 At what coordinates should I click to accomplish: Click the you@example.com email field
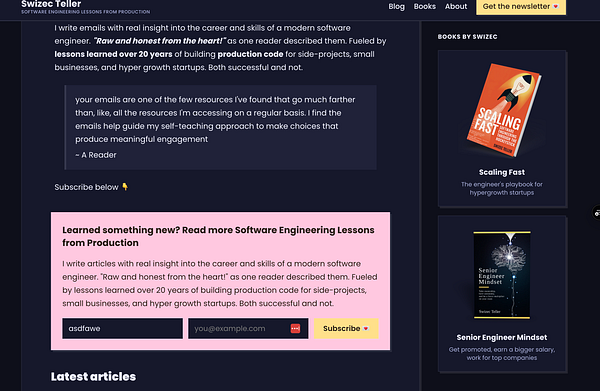pos(248,328)
